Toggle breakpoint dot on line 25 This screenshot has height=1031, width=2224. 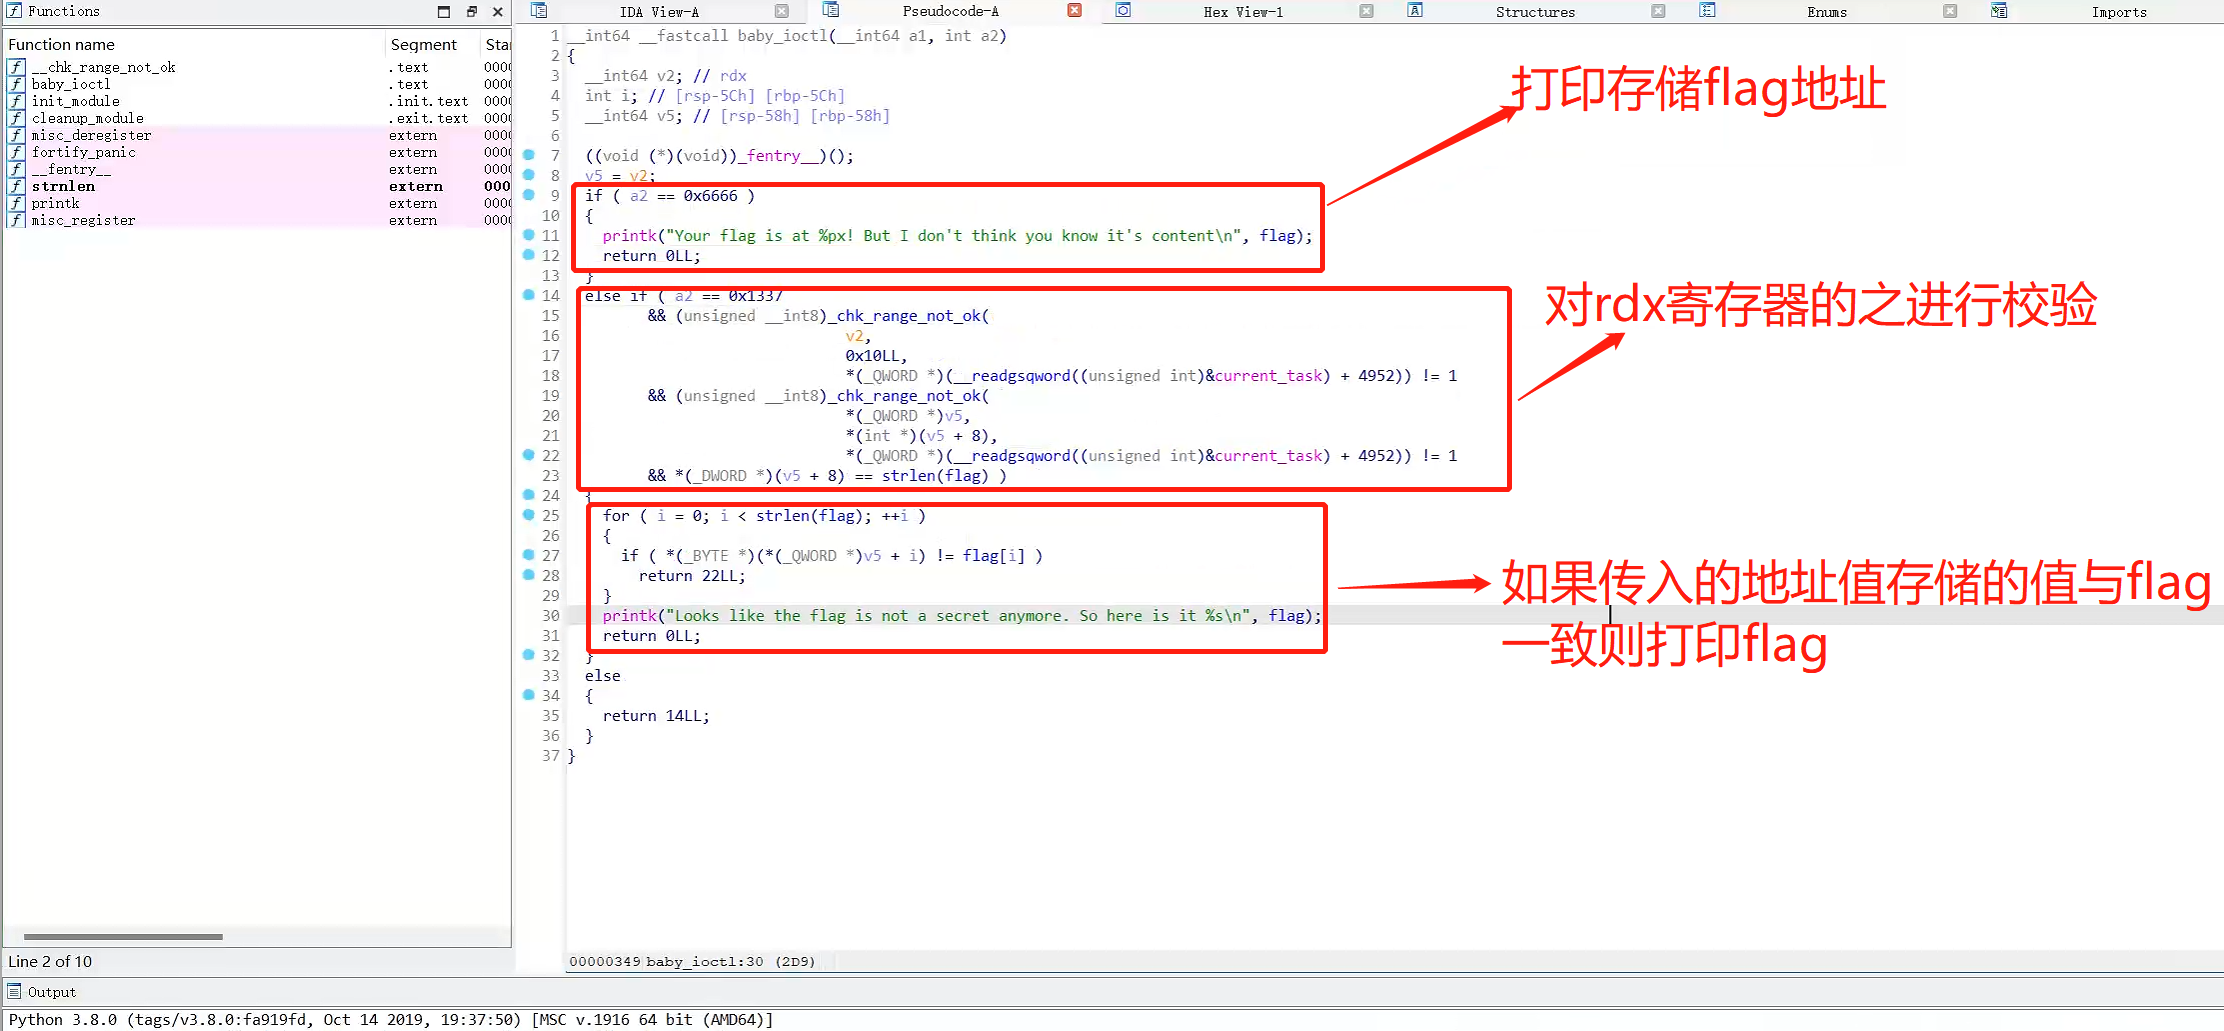point(529,515)
